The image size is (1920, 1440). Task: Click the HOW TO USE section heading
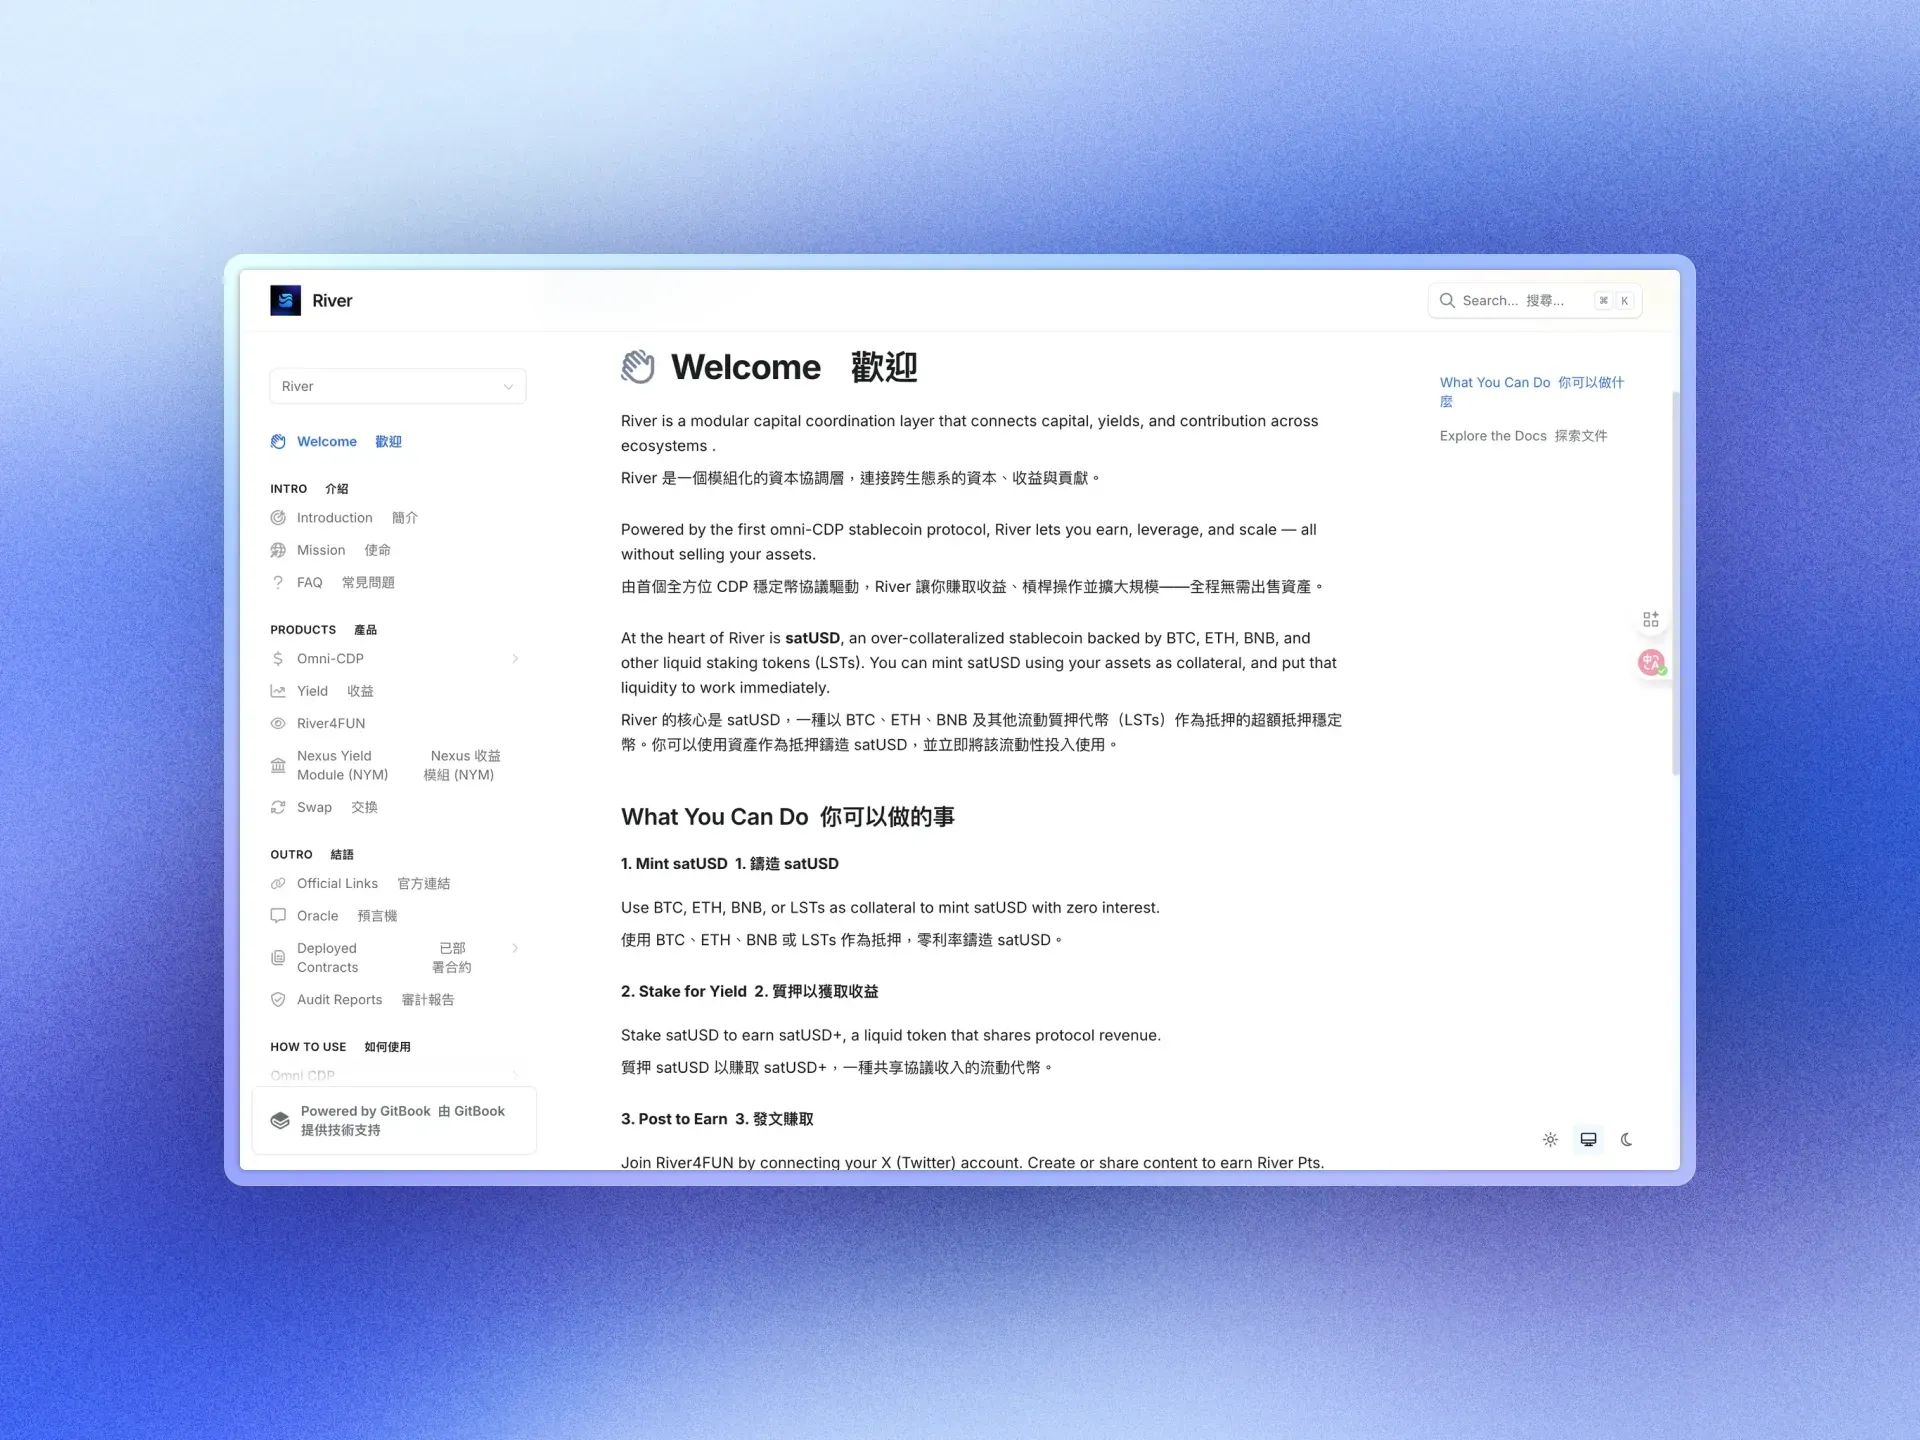point(340,1046)
